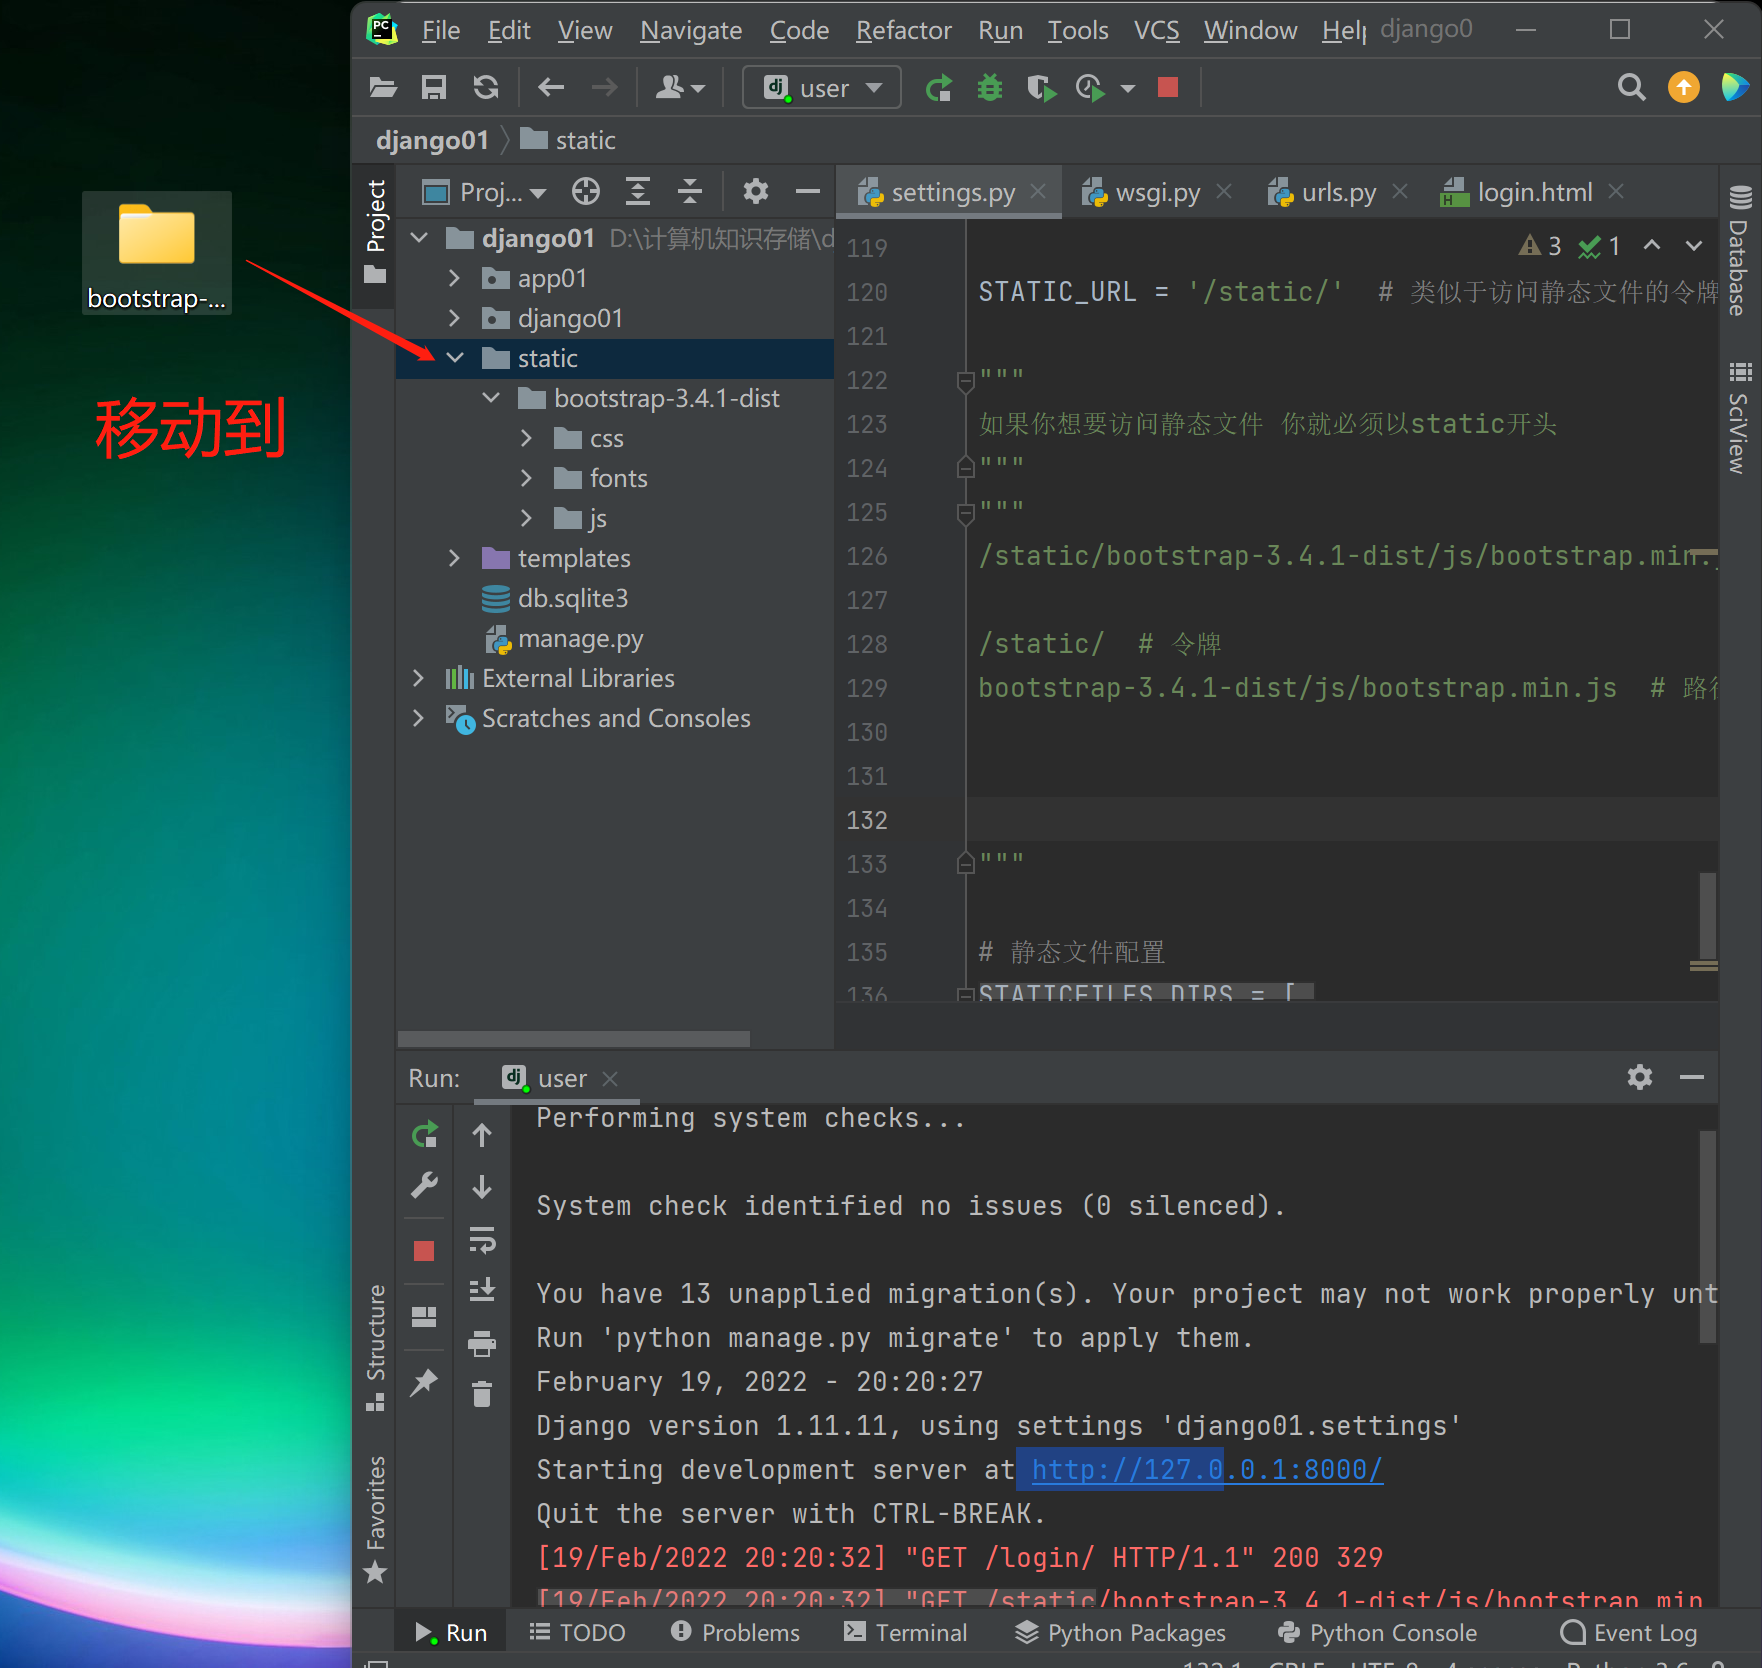Open file with the folder toolbar icon
This screenshot has height=1668, width=1762.
pyautogui.click(x=382, y=88)
